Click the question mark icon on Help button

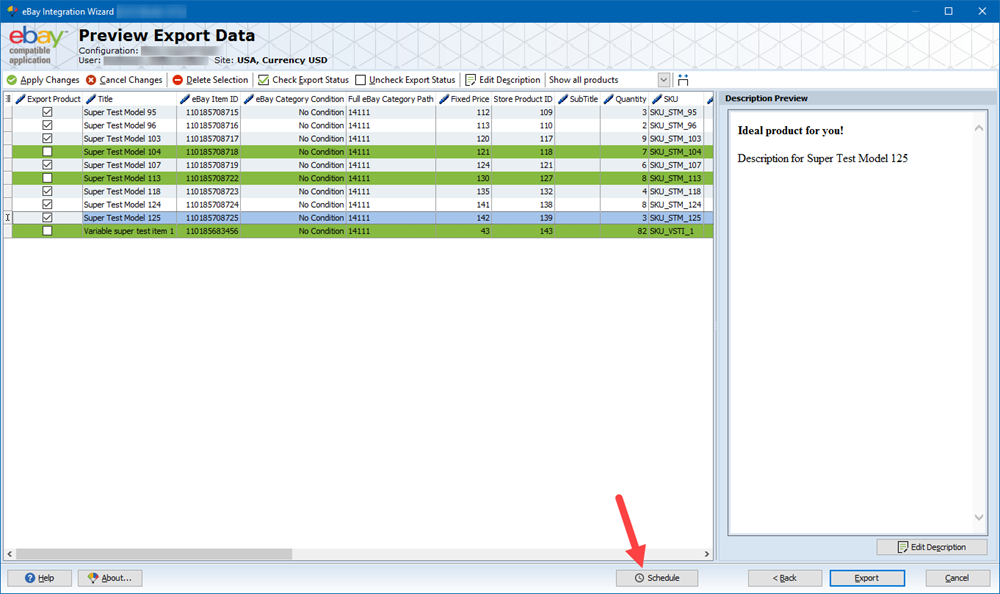coord(30,578)
